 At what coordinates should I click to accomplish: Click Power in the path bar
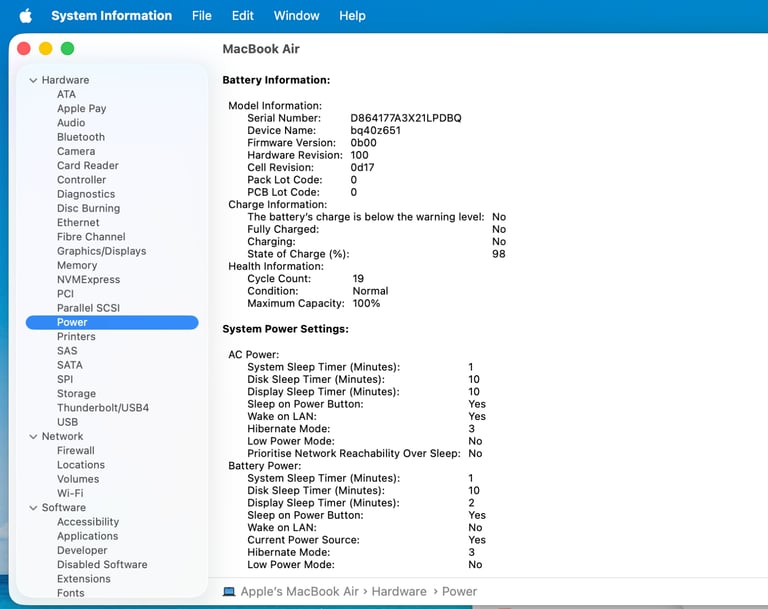[x=459, y=592]
